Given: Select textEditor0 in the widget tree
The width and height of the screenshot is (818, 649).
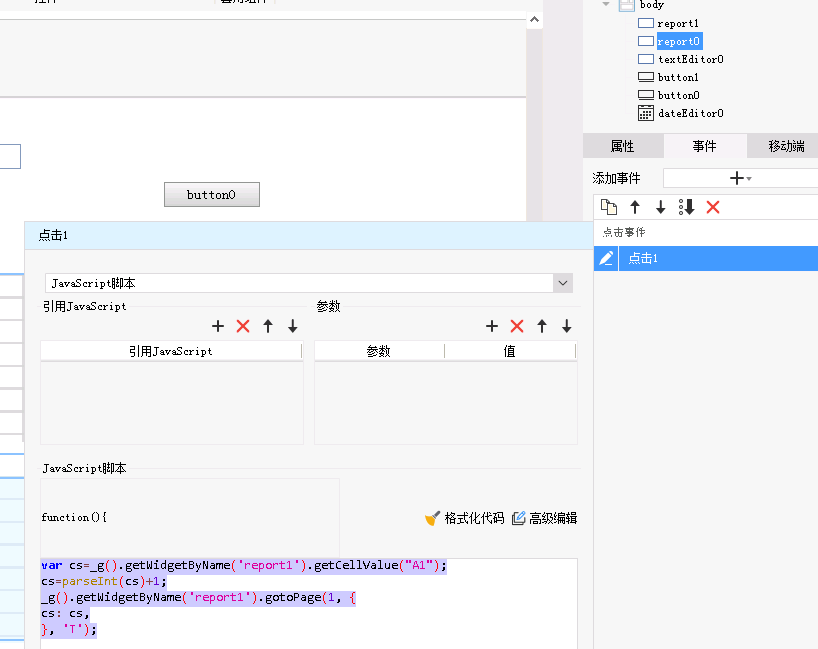Looking at the screenshot, I should point(690,59).
